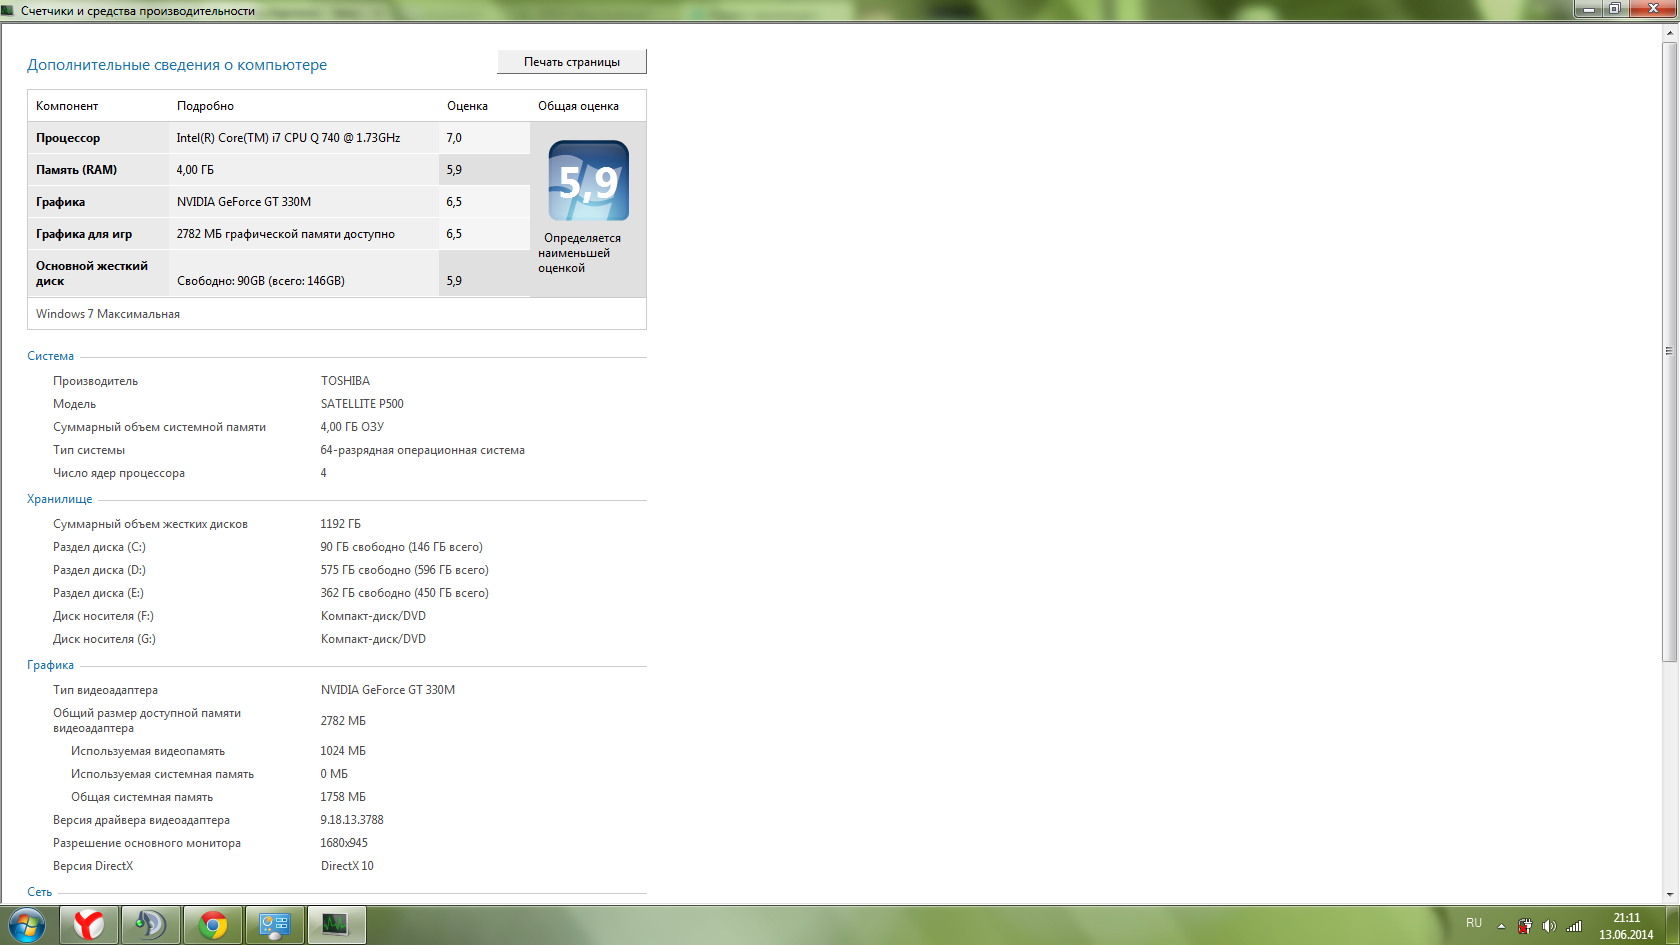1680x945 pixels.
Task: Click the Печать страницы button
Action: pyautogui.click(x=572, y=62)
